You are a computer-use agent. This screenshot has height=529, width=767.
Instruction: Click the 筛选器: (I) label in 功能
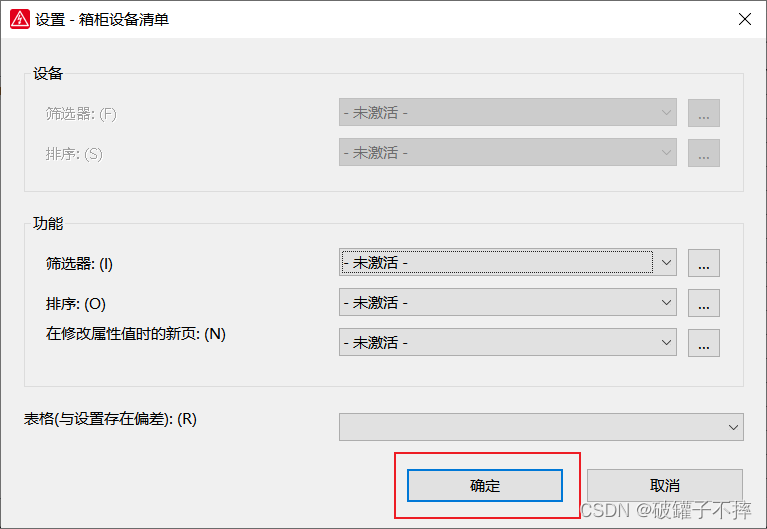80,264
